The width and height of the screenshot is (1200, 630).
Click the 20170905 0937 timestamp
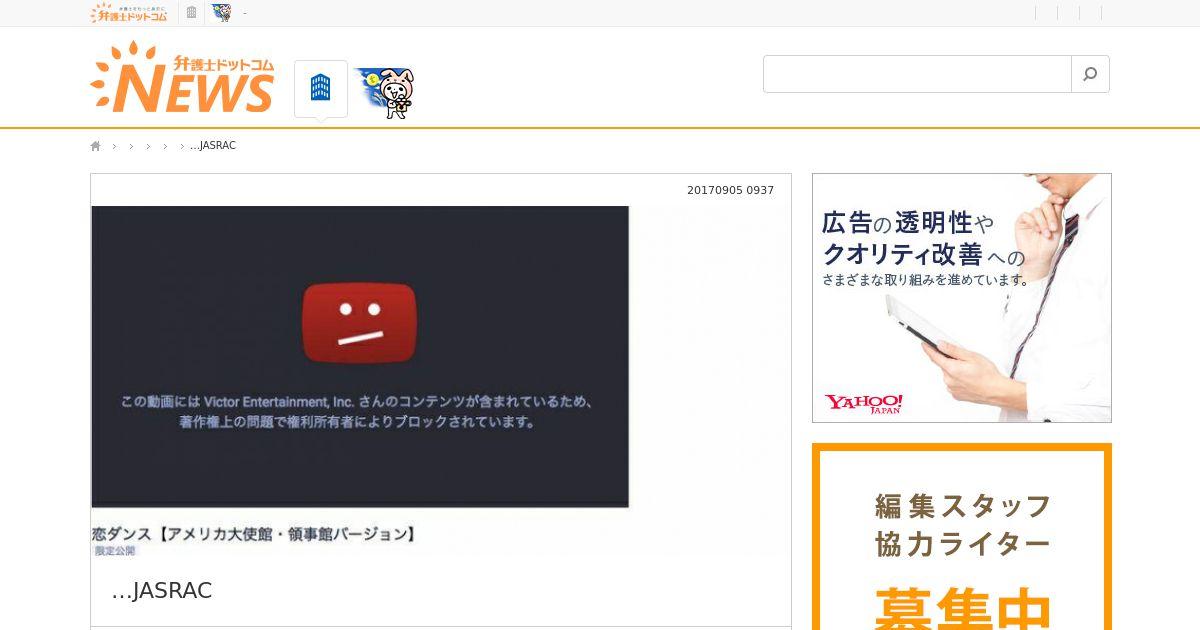(x=730, y=190)
